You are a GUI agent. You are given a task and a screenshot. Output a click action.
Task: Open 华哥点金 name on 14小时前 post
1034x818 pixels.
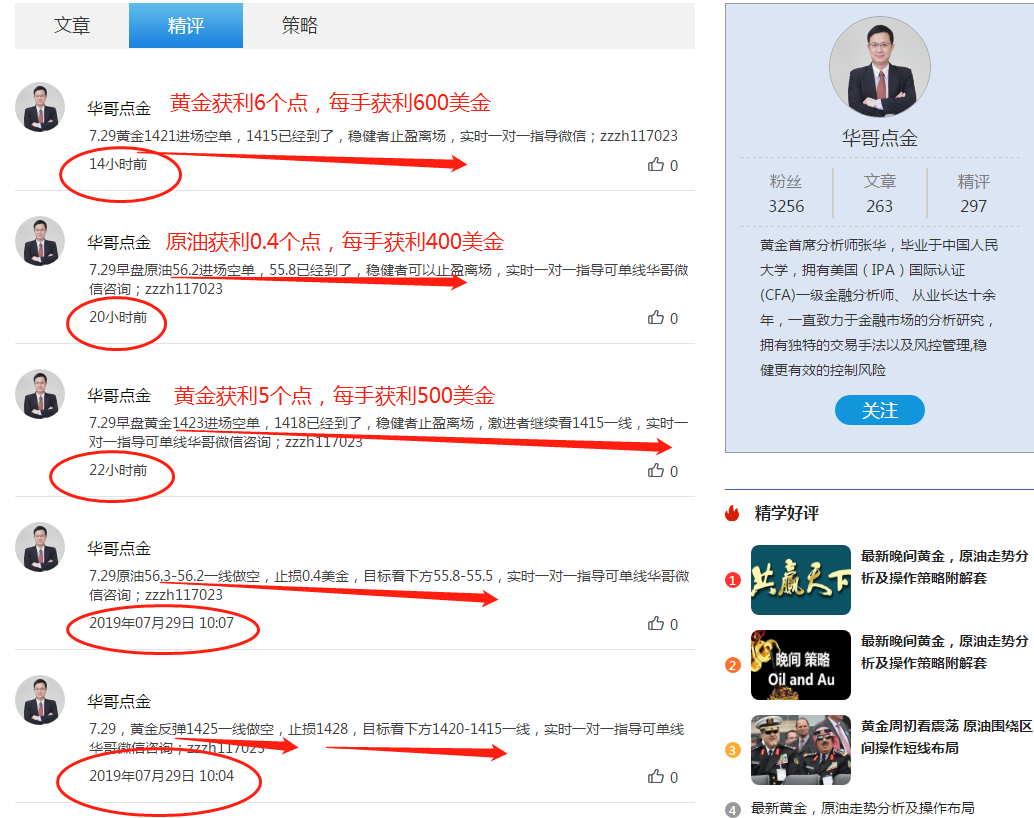119,108
